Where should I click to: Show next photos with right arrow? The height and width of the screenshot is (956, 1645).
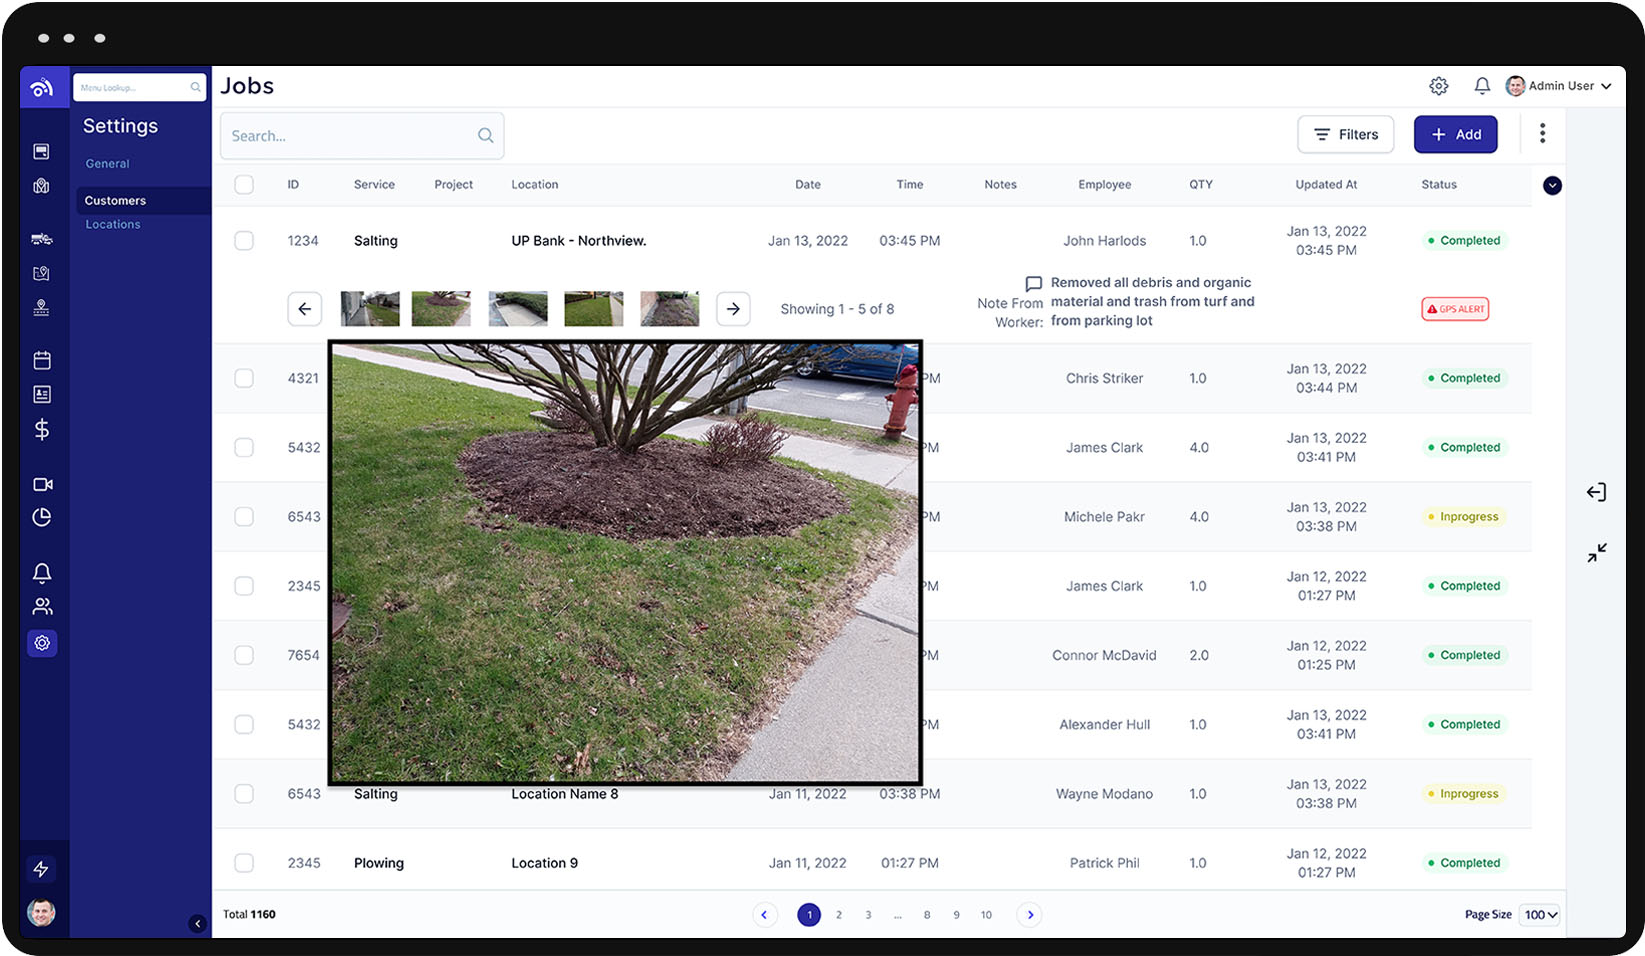[733, 309]
